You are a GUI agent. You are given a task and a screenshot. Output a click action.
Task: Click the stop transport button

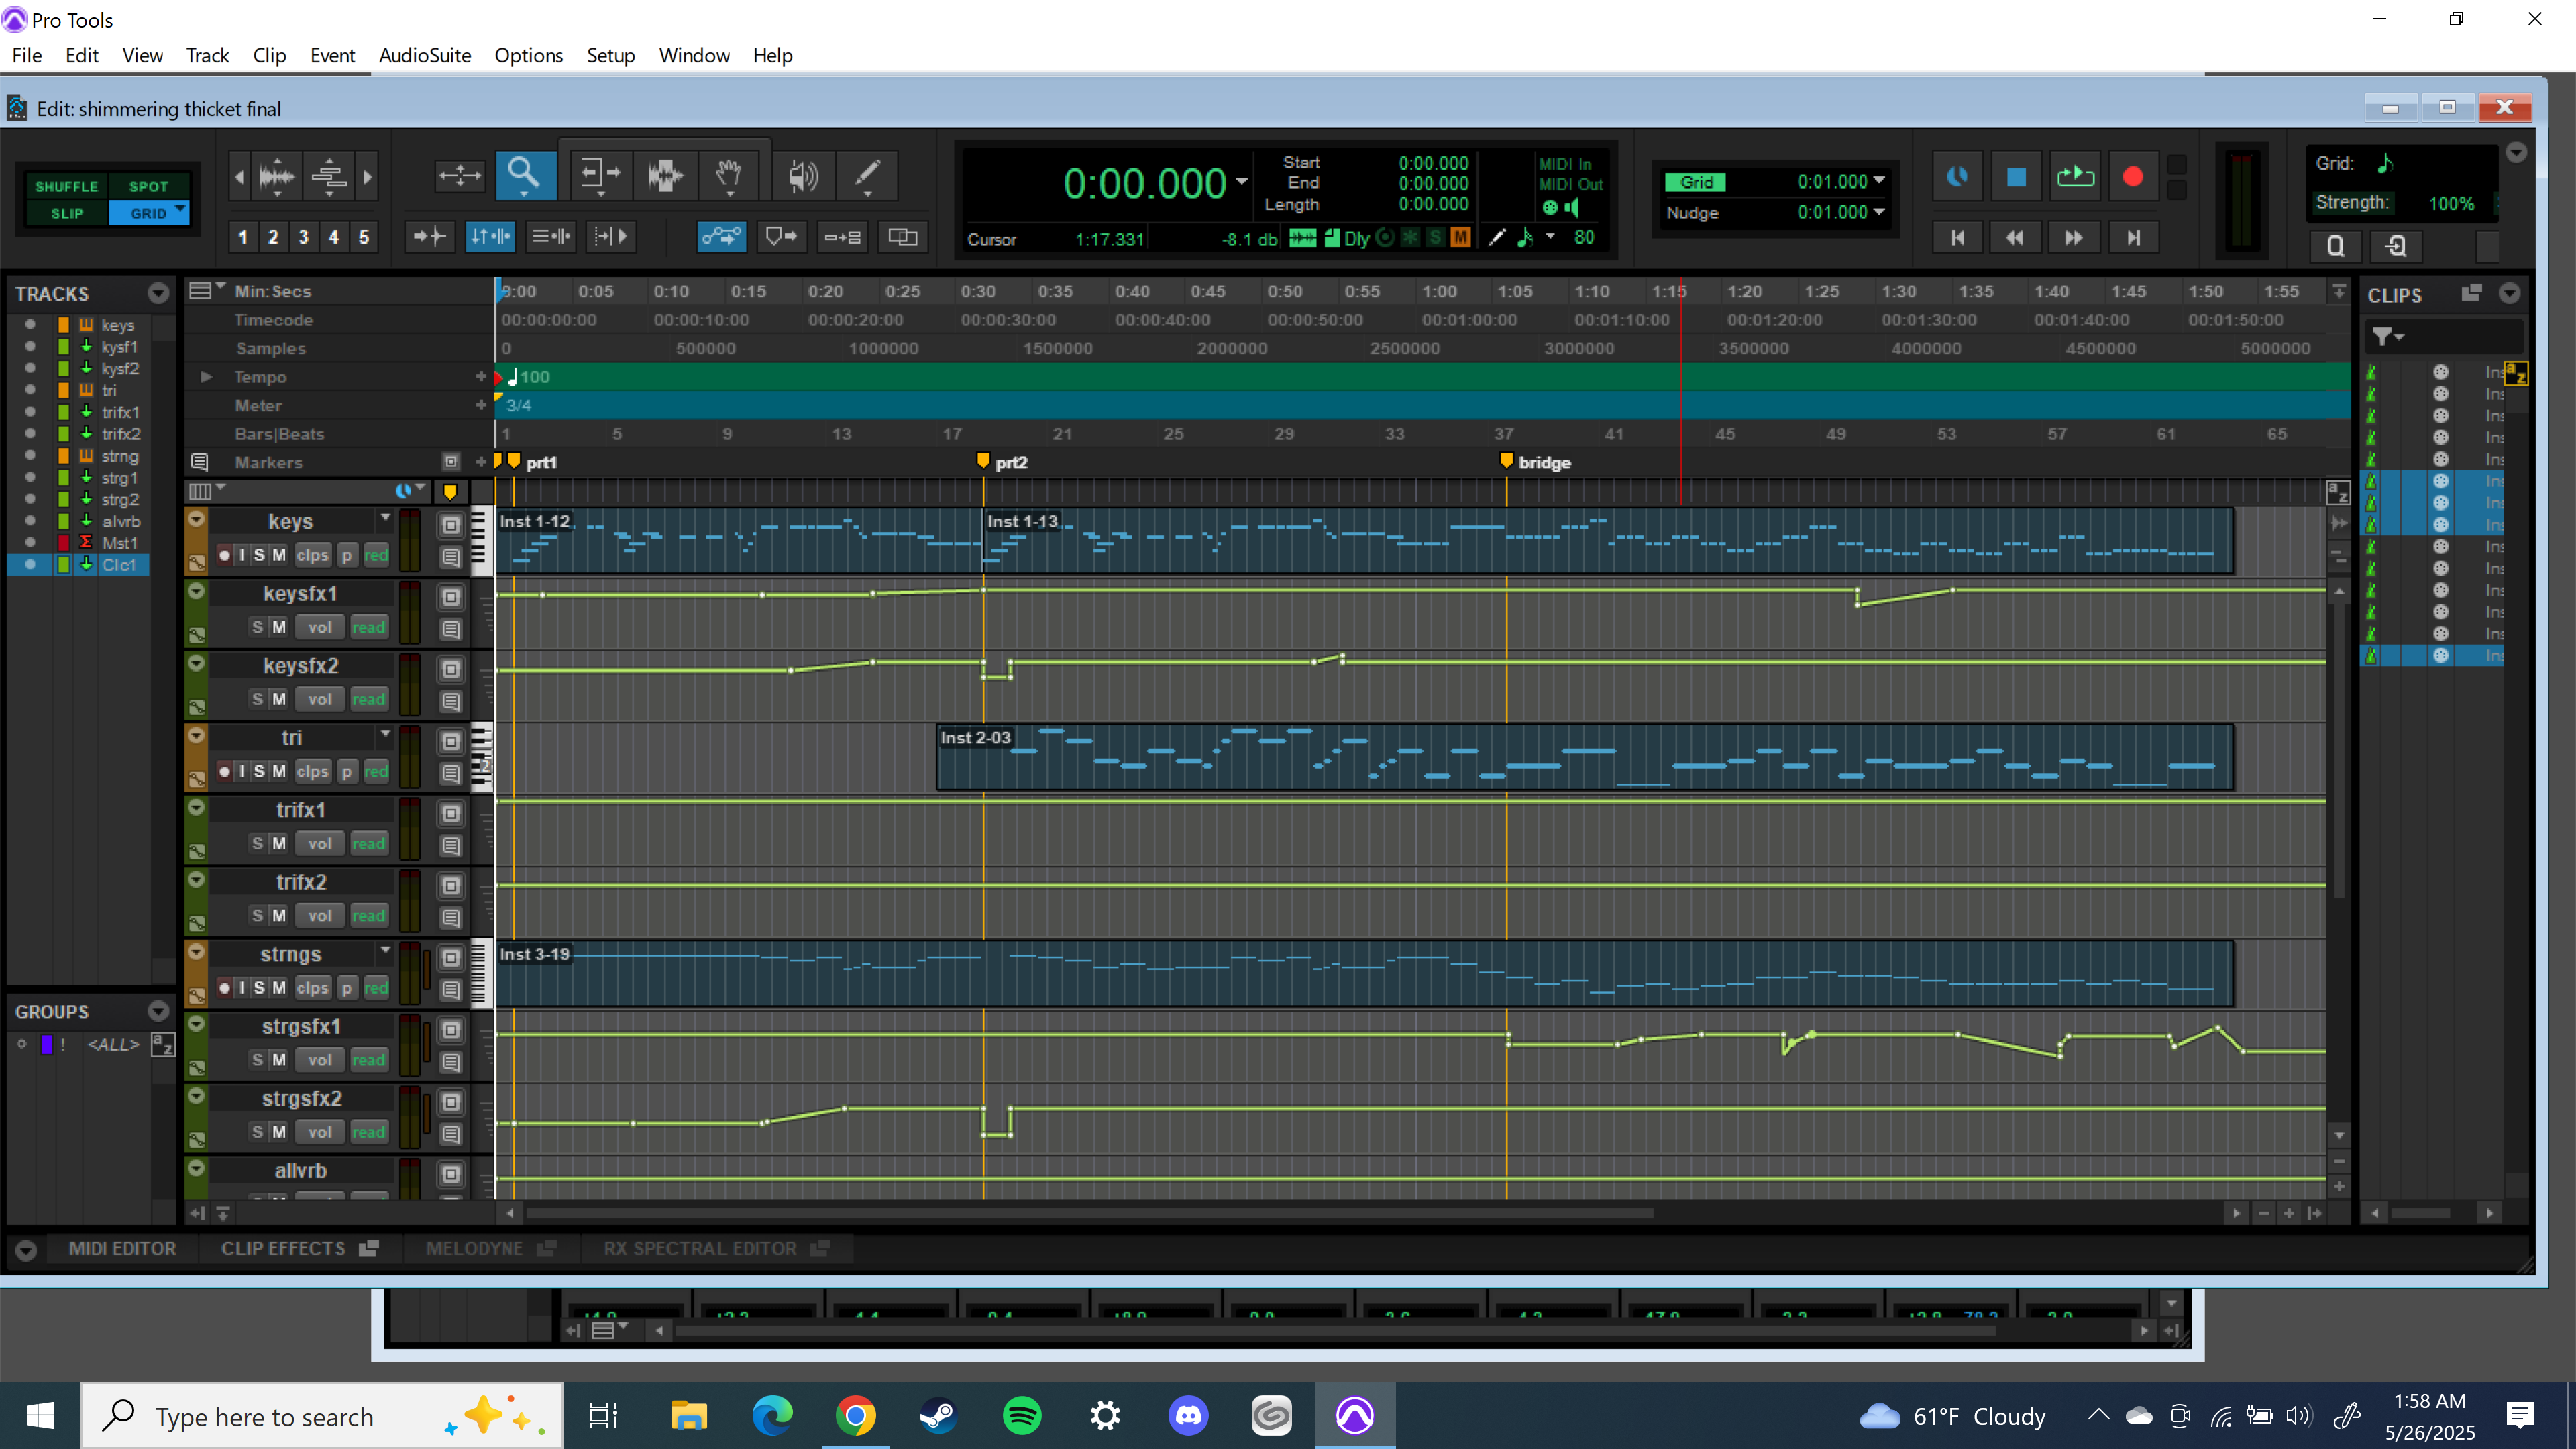point(2016,177)
